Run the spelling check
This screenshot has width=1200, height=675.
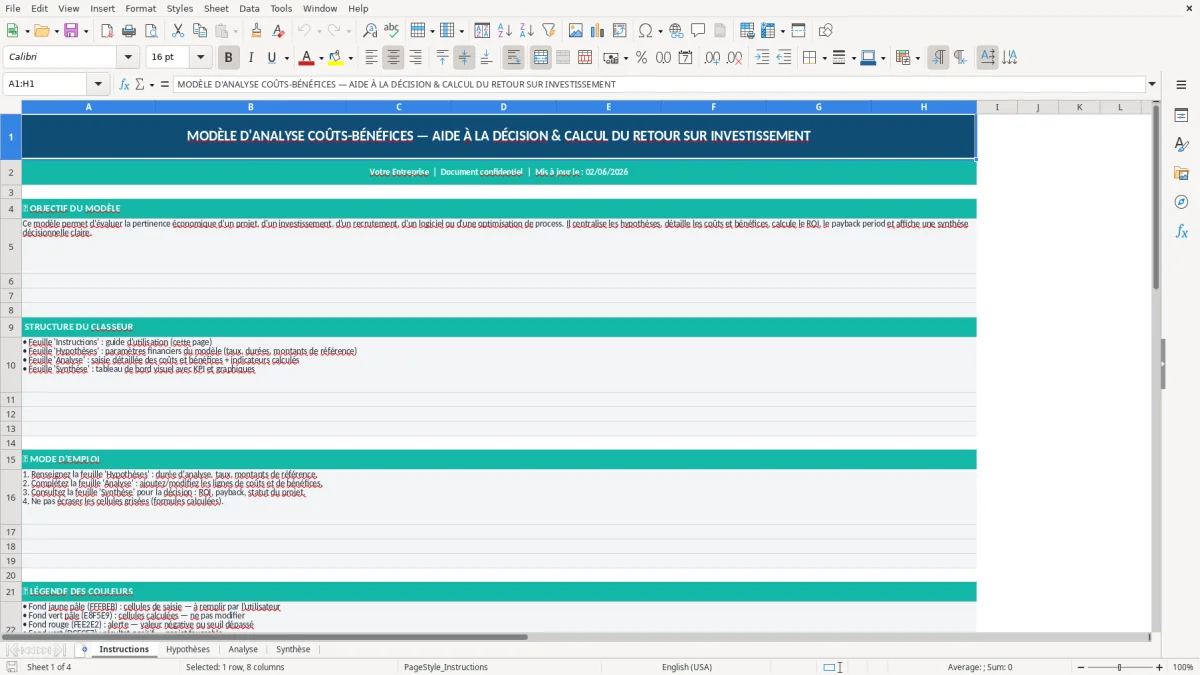click(392, 31)
